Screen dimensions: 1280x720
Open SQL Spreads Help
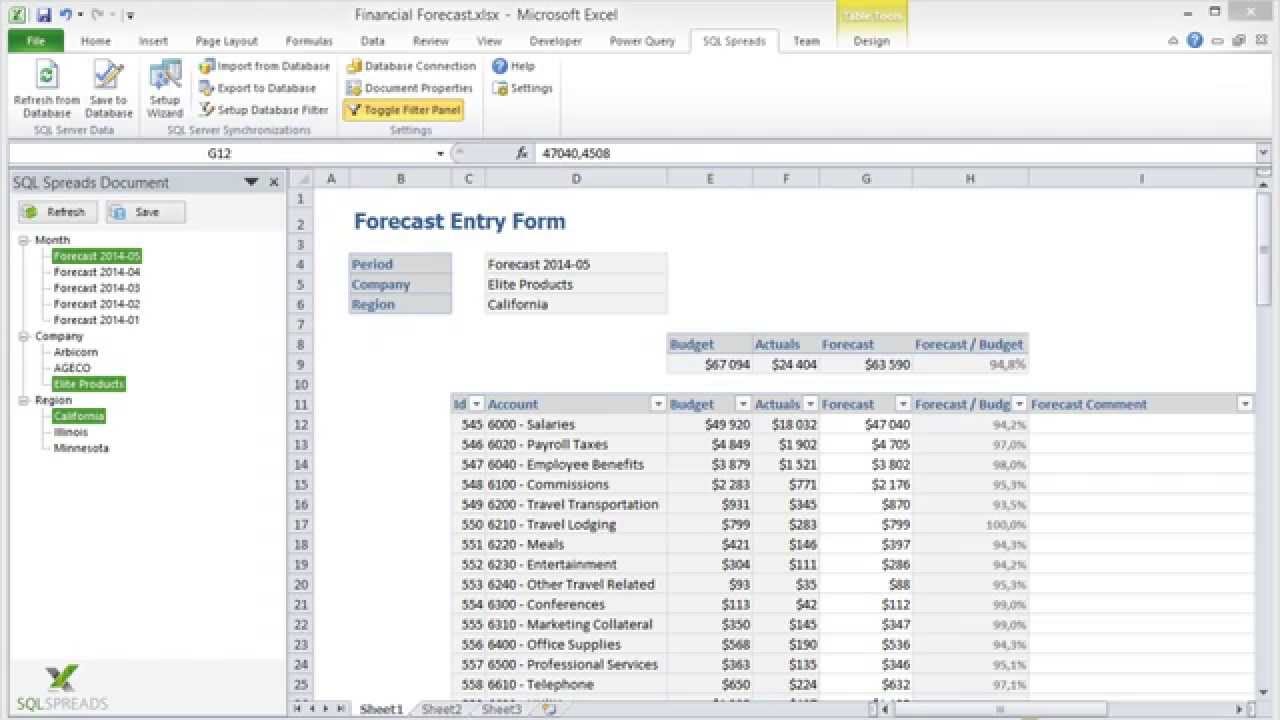(513, 66)
